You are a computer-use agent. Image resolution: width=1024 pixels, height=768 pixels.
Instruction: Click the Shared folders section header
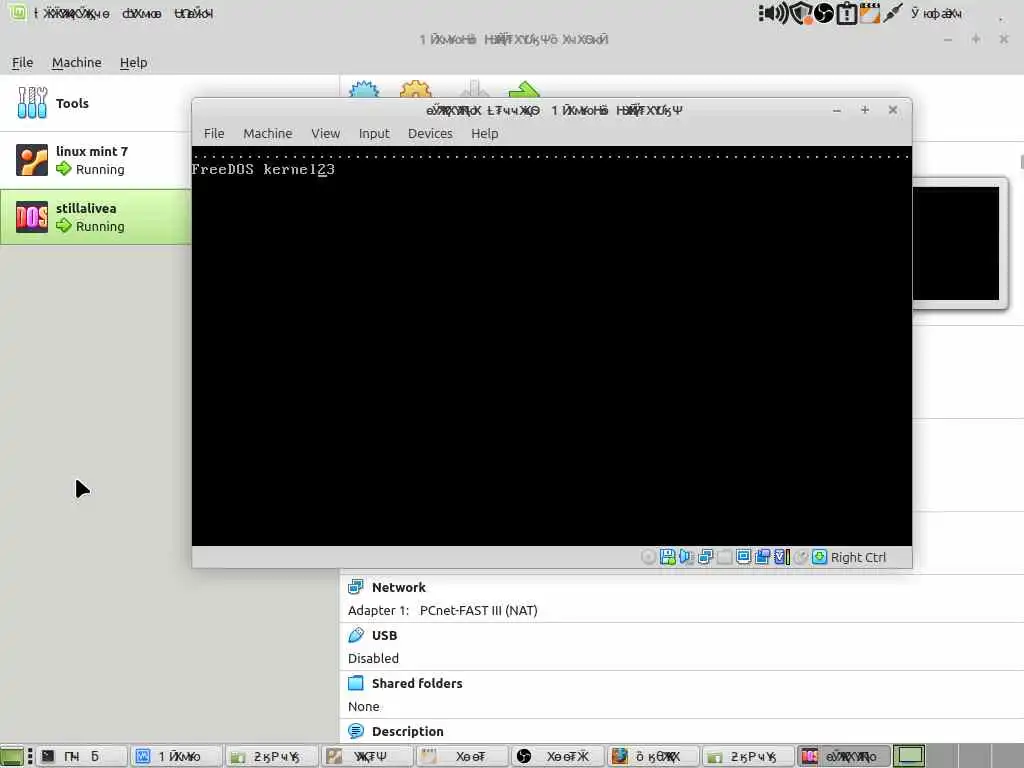tap(417, 683)
